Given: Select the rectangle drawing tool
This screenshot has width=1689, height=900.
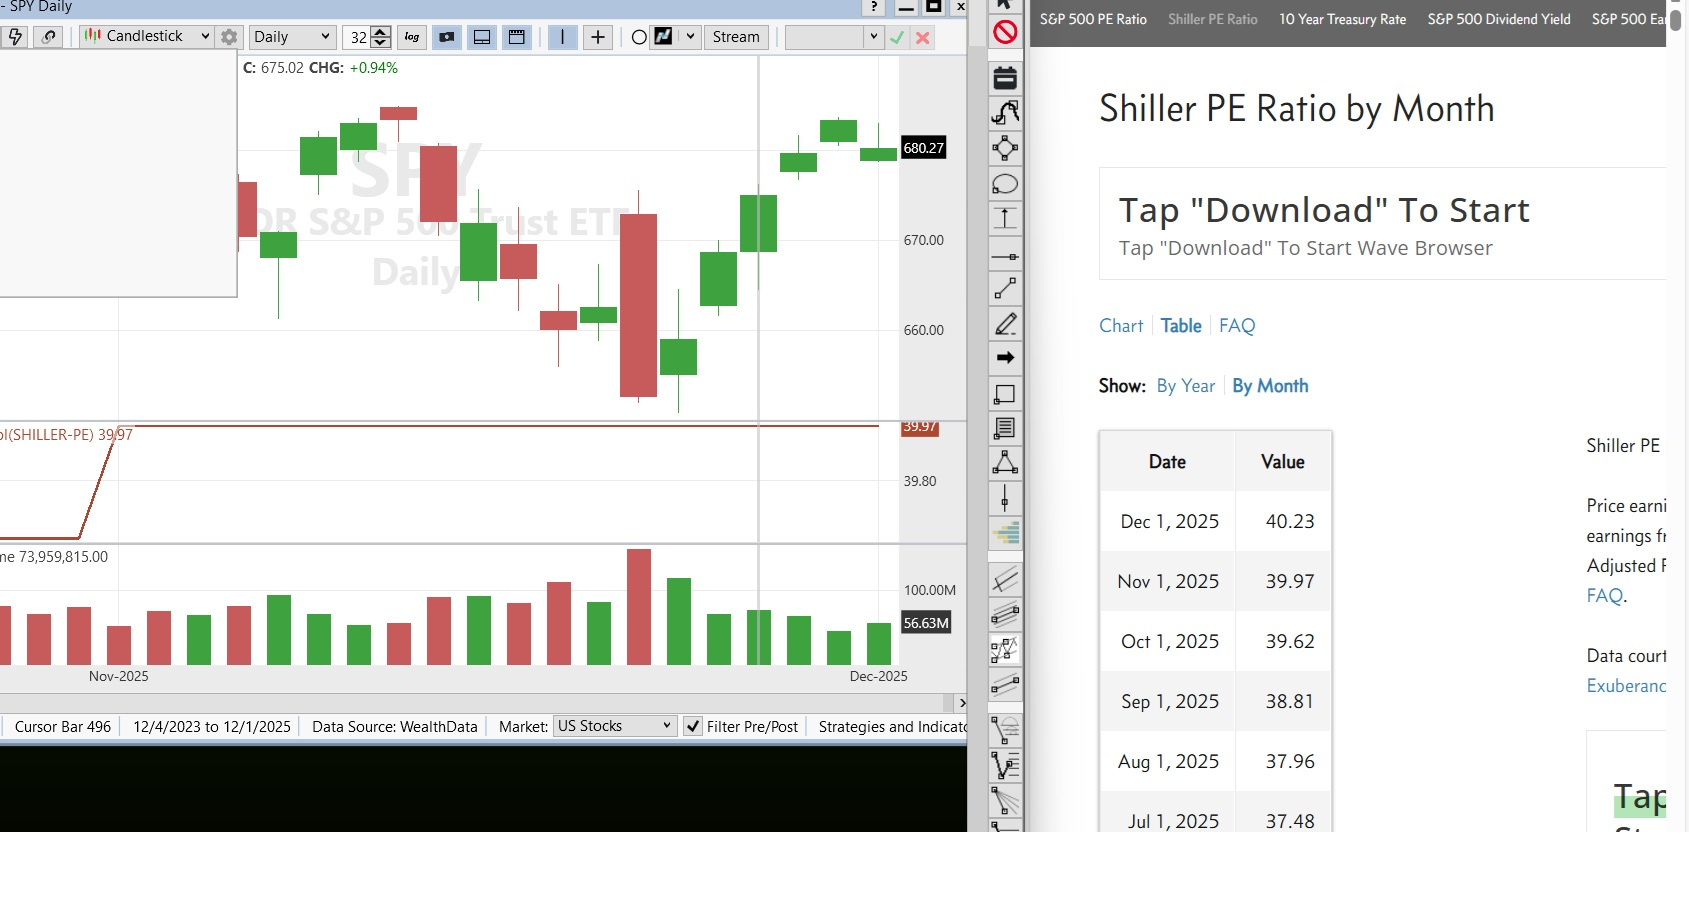Looking at the screenshot, I should (1005, 394).
